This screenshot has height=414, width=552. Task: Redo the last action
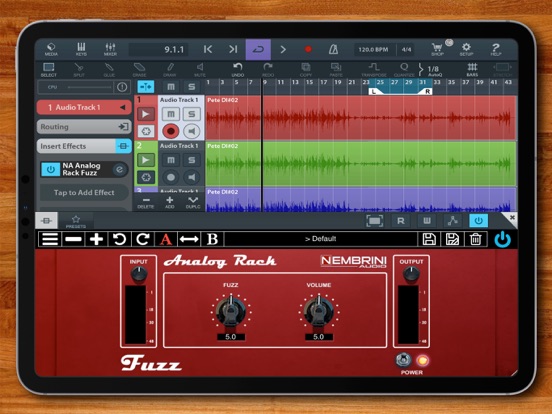coord(268,70)
